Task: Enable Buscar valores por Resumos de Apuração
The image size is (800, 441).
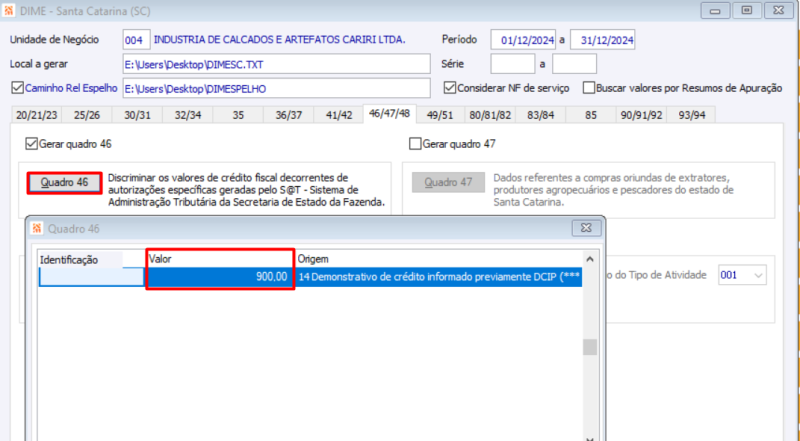Action: point(589,88)
